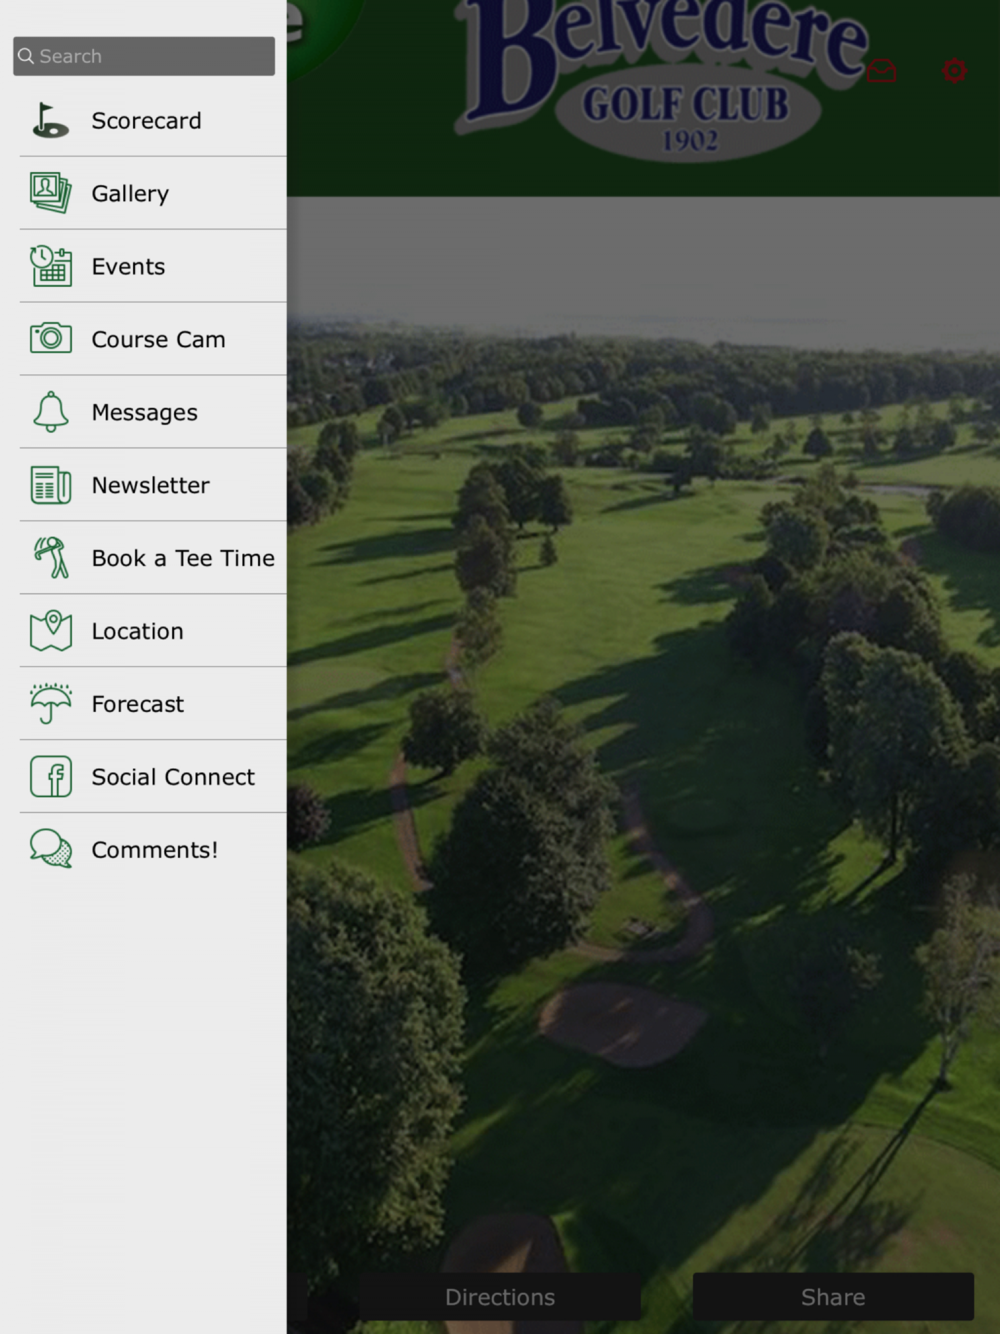Click the search magnifier icon
Screen dimensions: 1000x1334
coord(26,56)
